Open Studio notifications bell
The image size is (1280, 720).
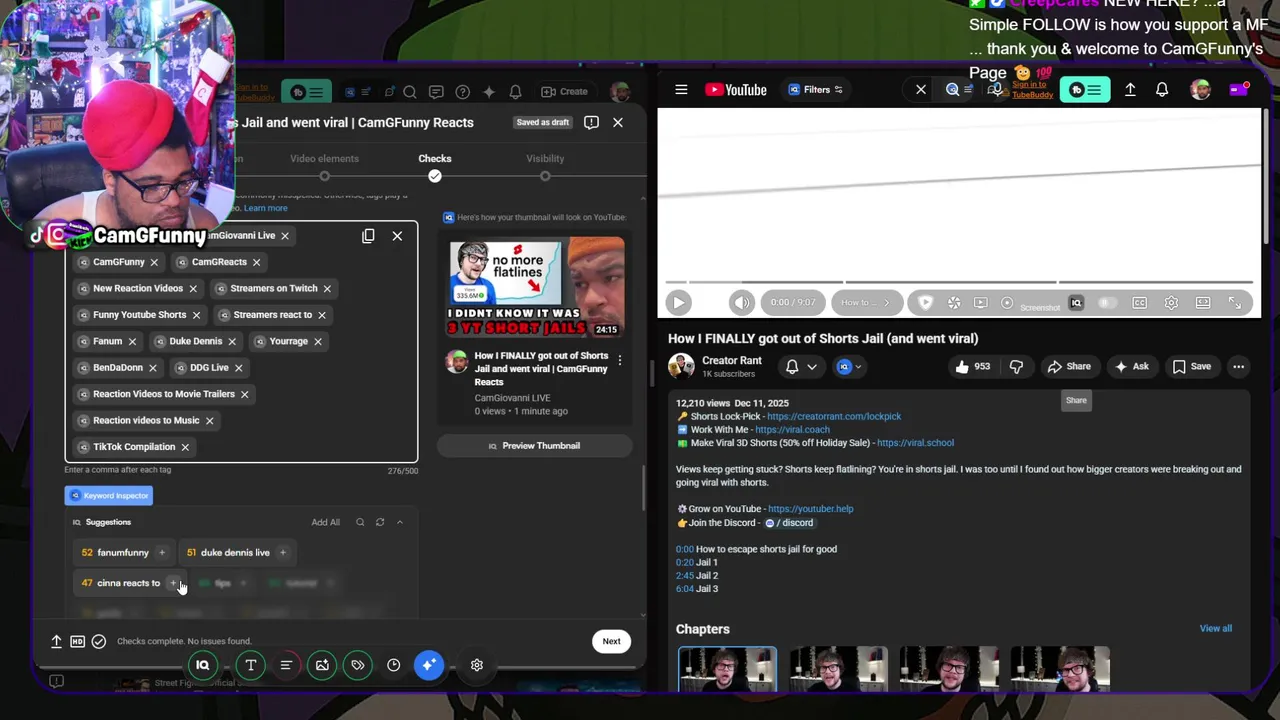pyautogui.click(x=515, y=92)
